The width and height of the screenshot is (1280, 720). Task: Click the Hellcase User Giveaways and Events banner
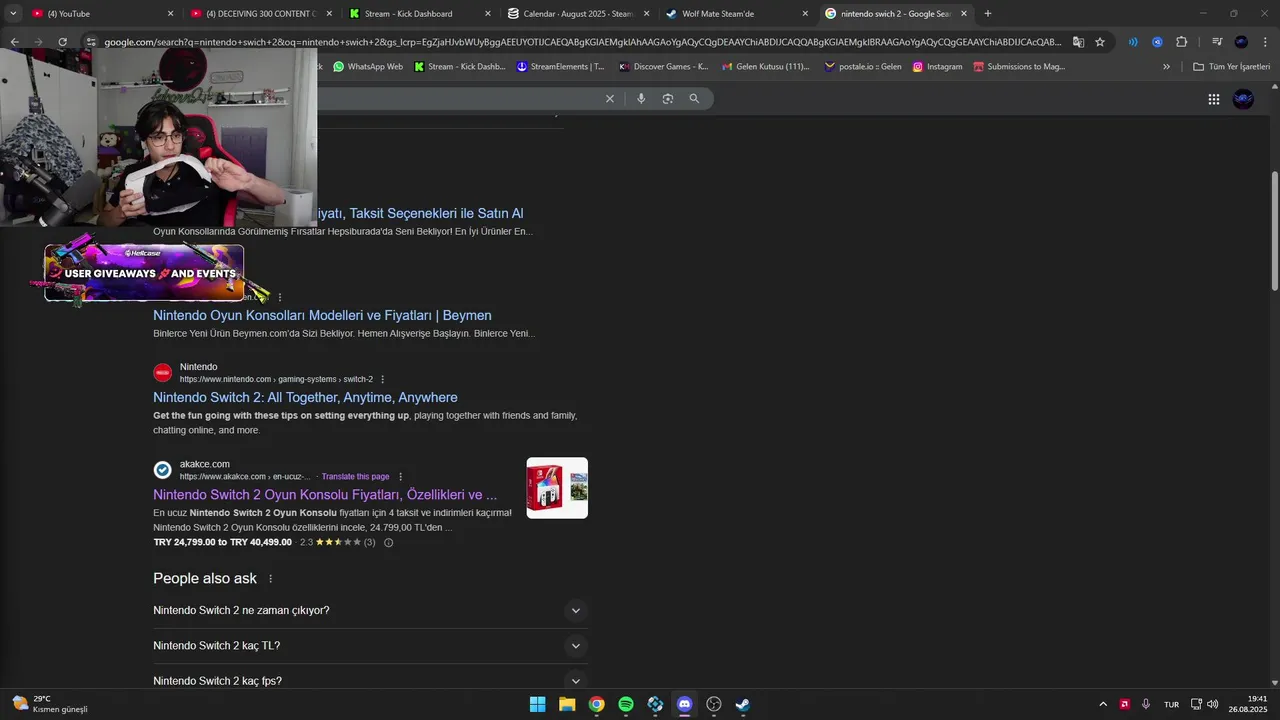click(x=144, y=273)
